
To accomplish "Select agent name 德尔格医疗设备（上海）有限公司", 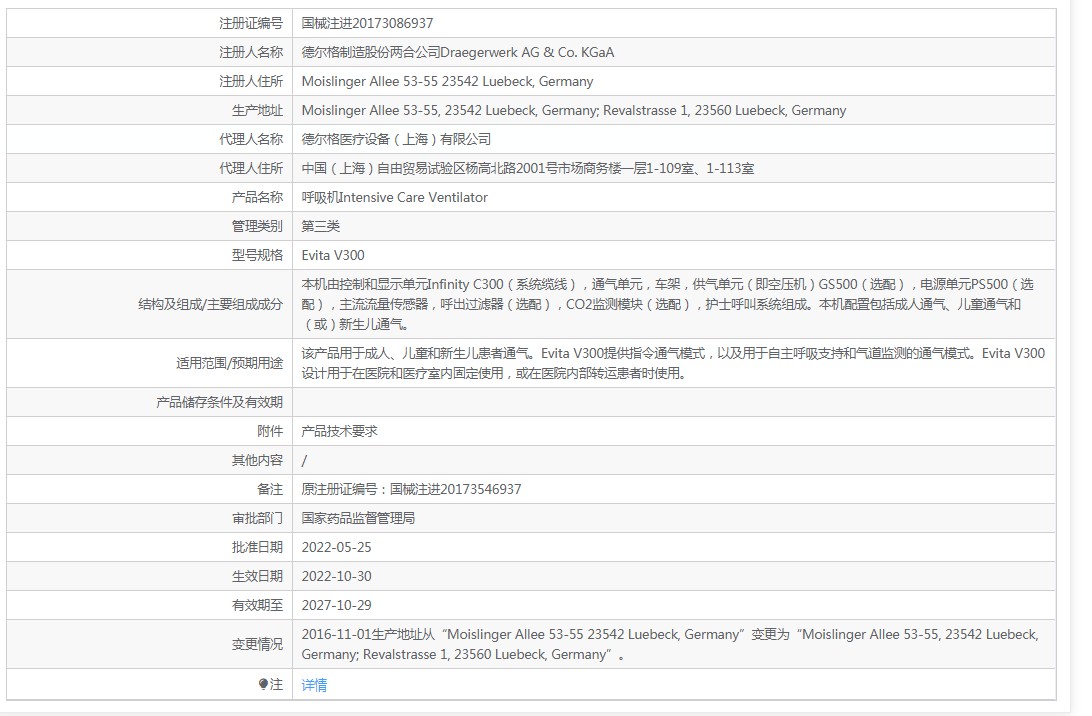I will click(396, 139).
